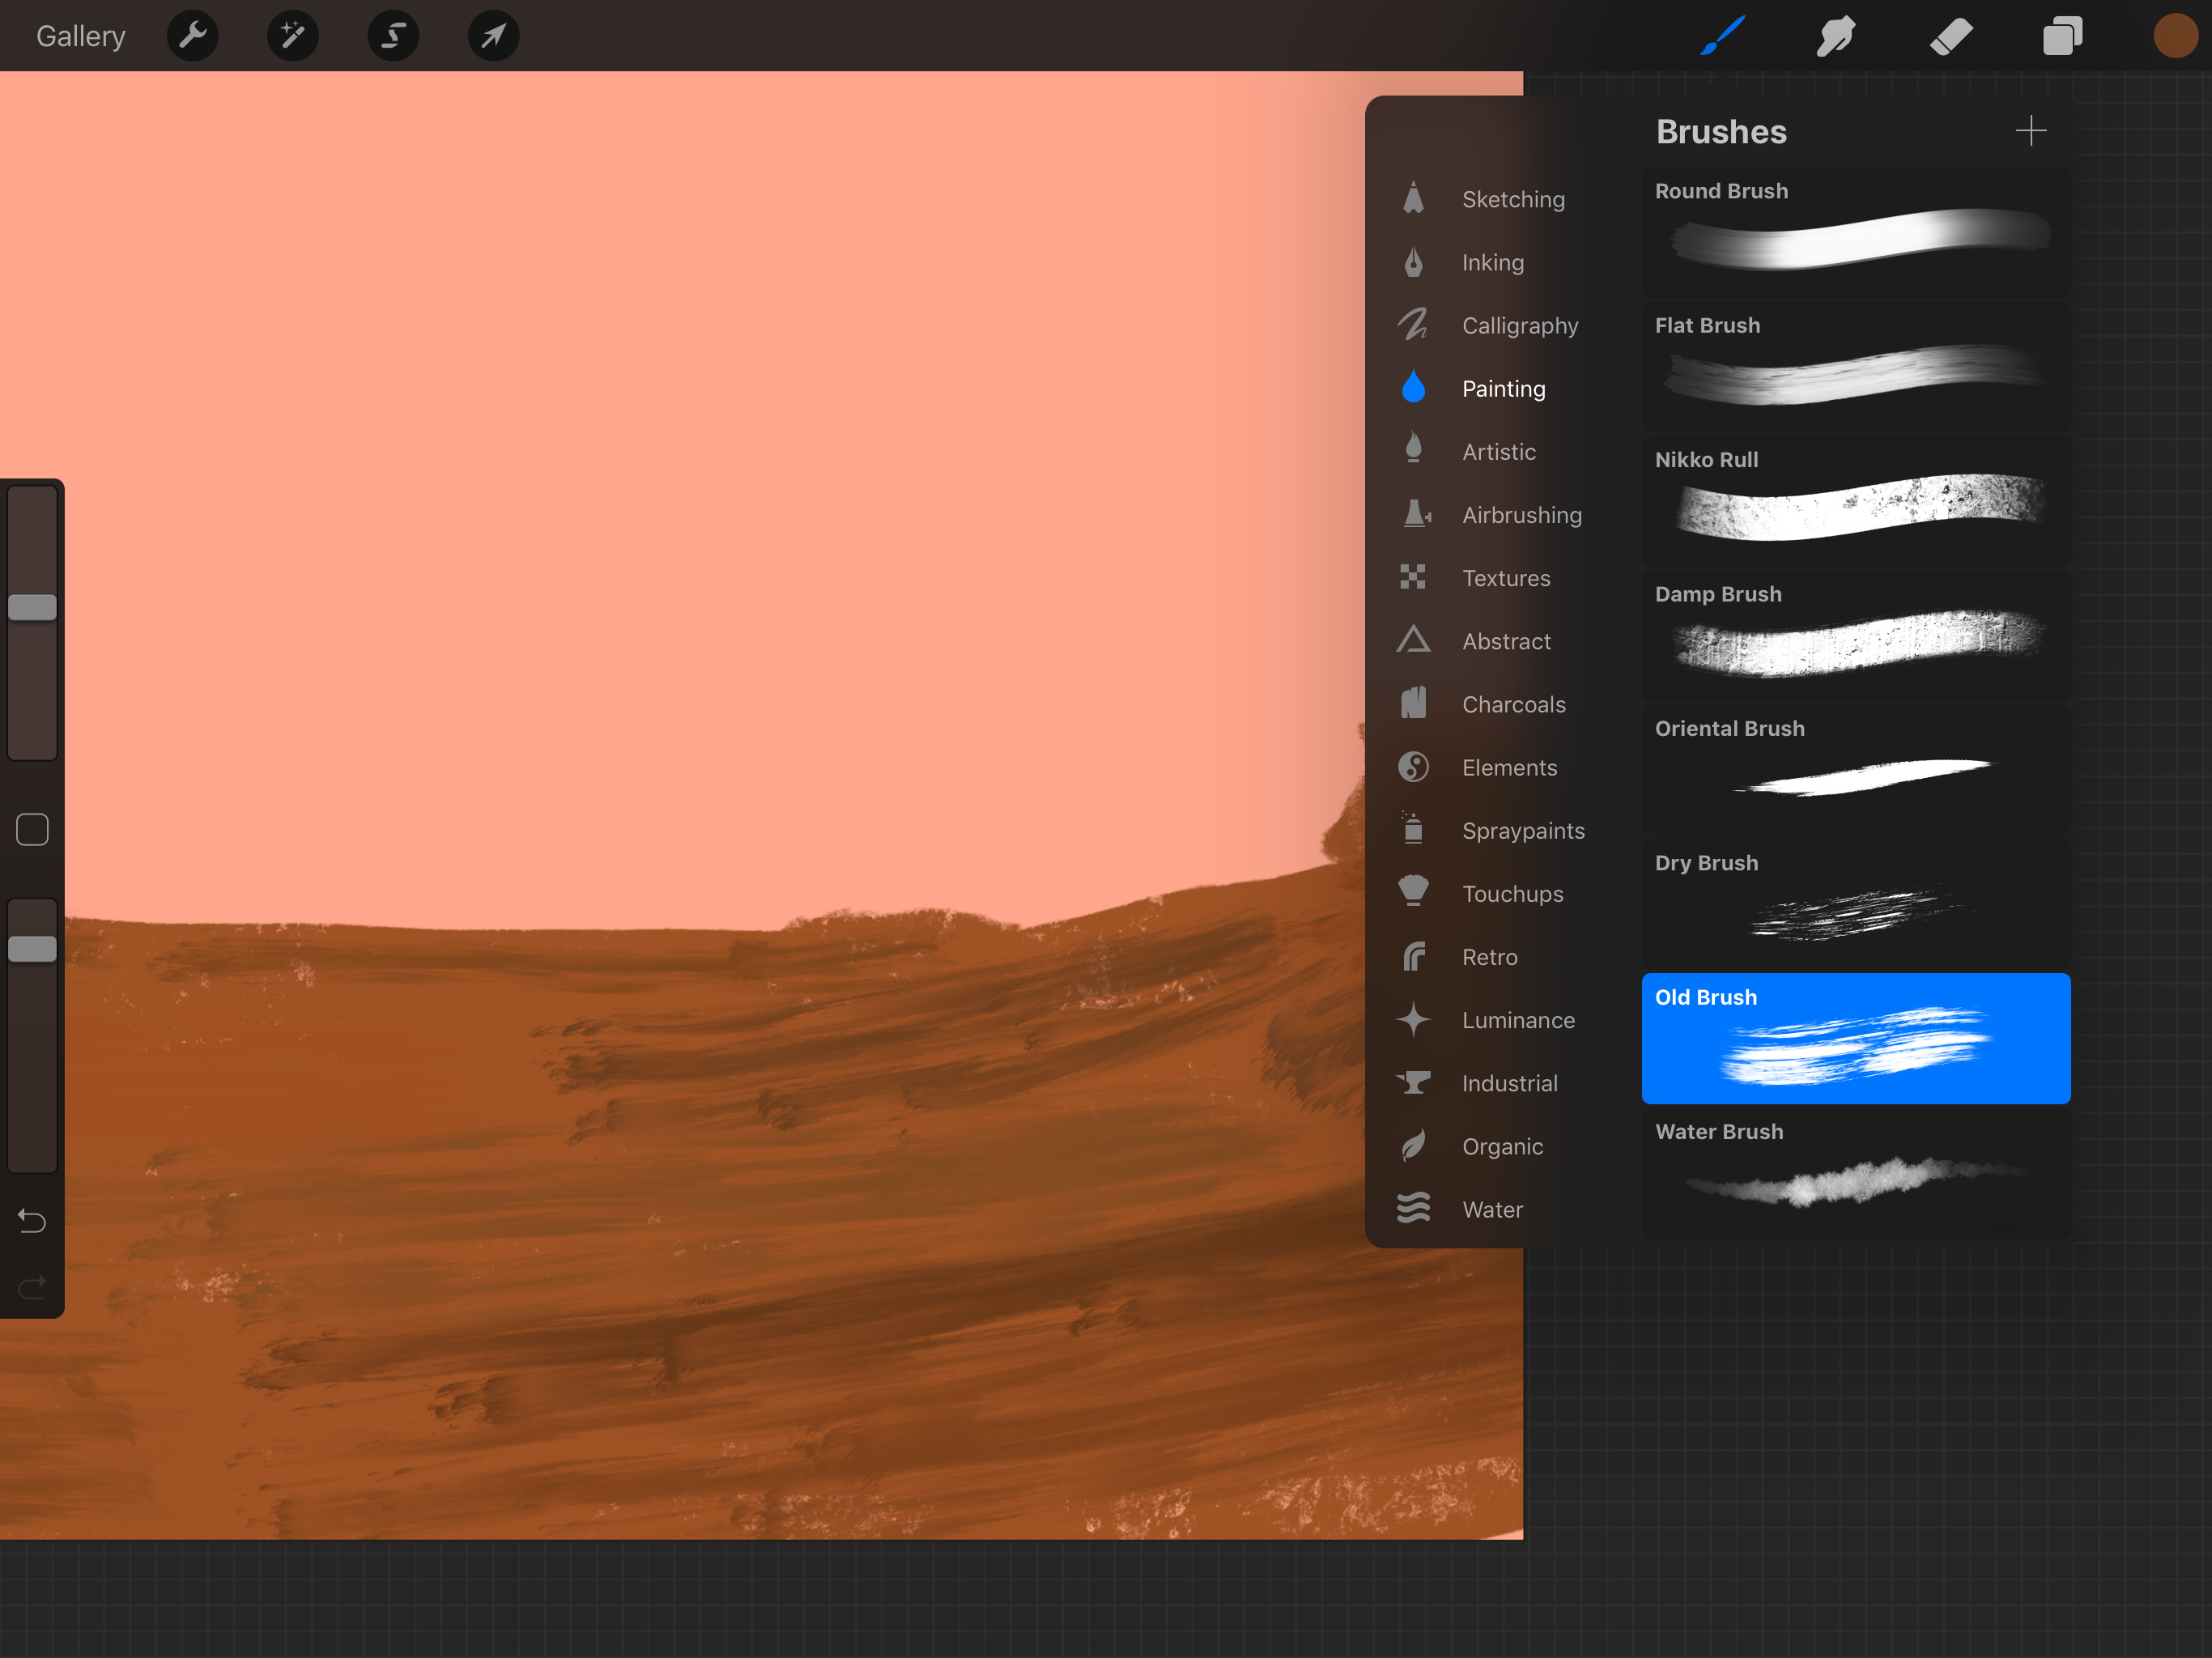Return to the Gallery
The image size is (2212, 1658).
81,36
